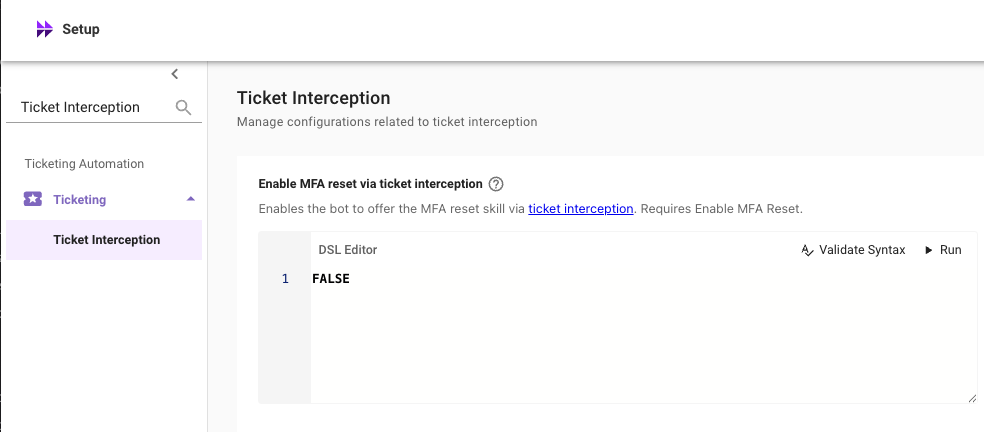Focus the sidebar search field

click(90, 107)
